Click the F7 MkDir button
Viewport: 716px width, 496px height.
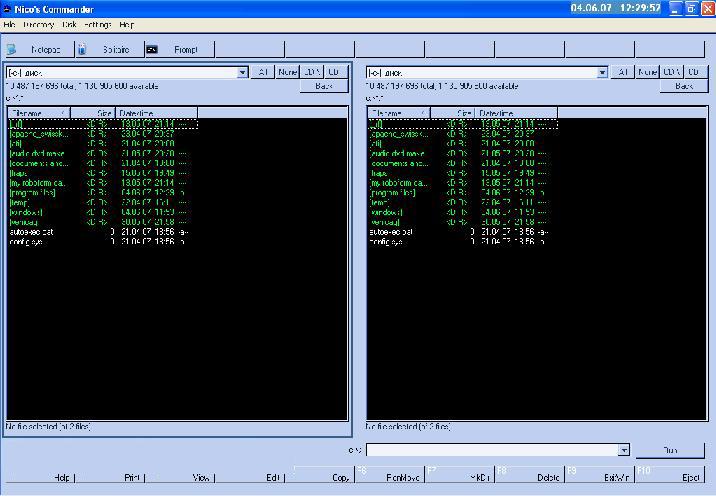460,475
